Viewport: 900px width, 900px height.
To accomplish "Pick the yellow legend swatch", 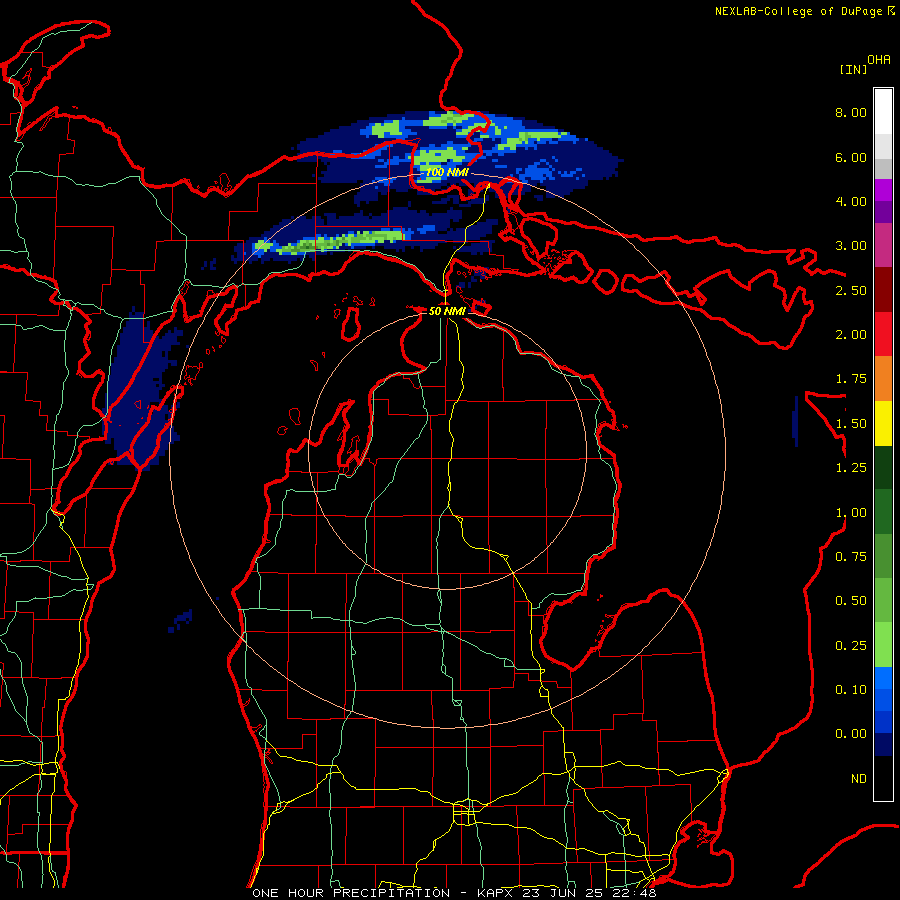I will pos(883,423).
